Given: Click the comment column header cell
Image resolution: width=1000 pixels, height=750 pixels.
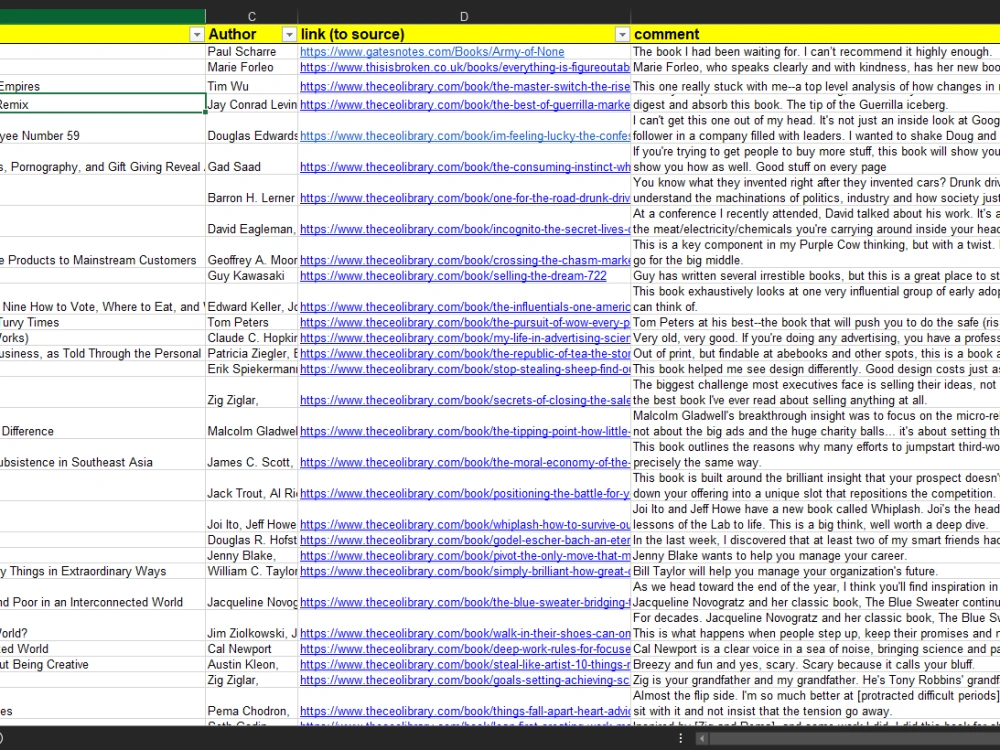Looking at the screenshot, I should 815,34.
